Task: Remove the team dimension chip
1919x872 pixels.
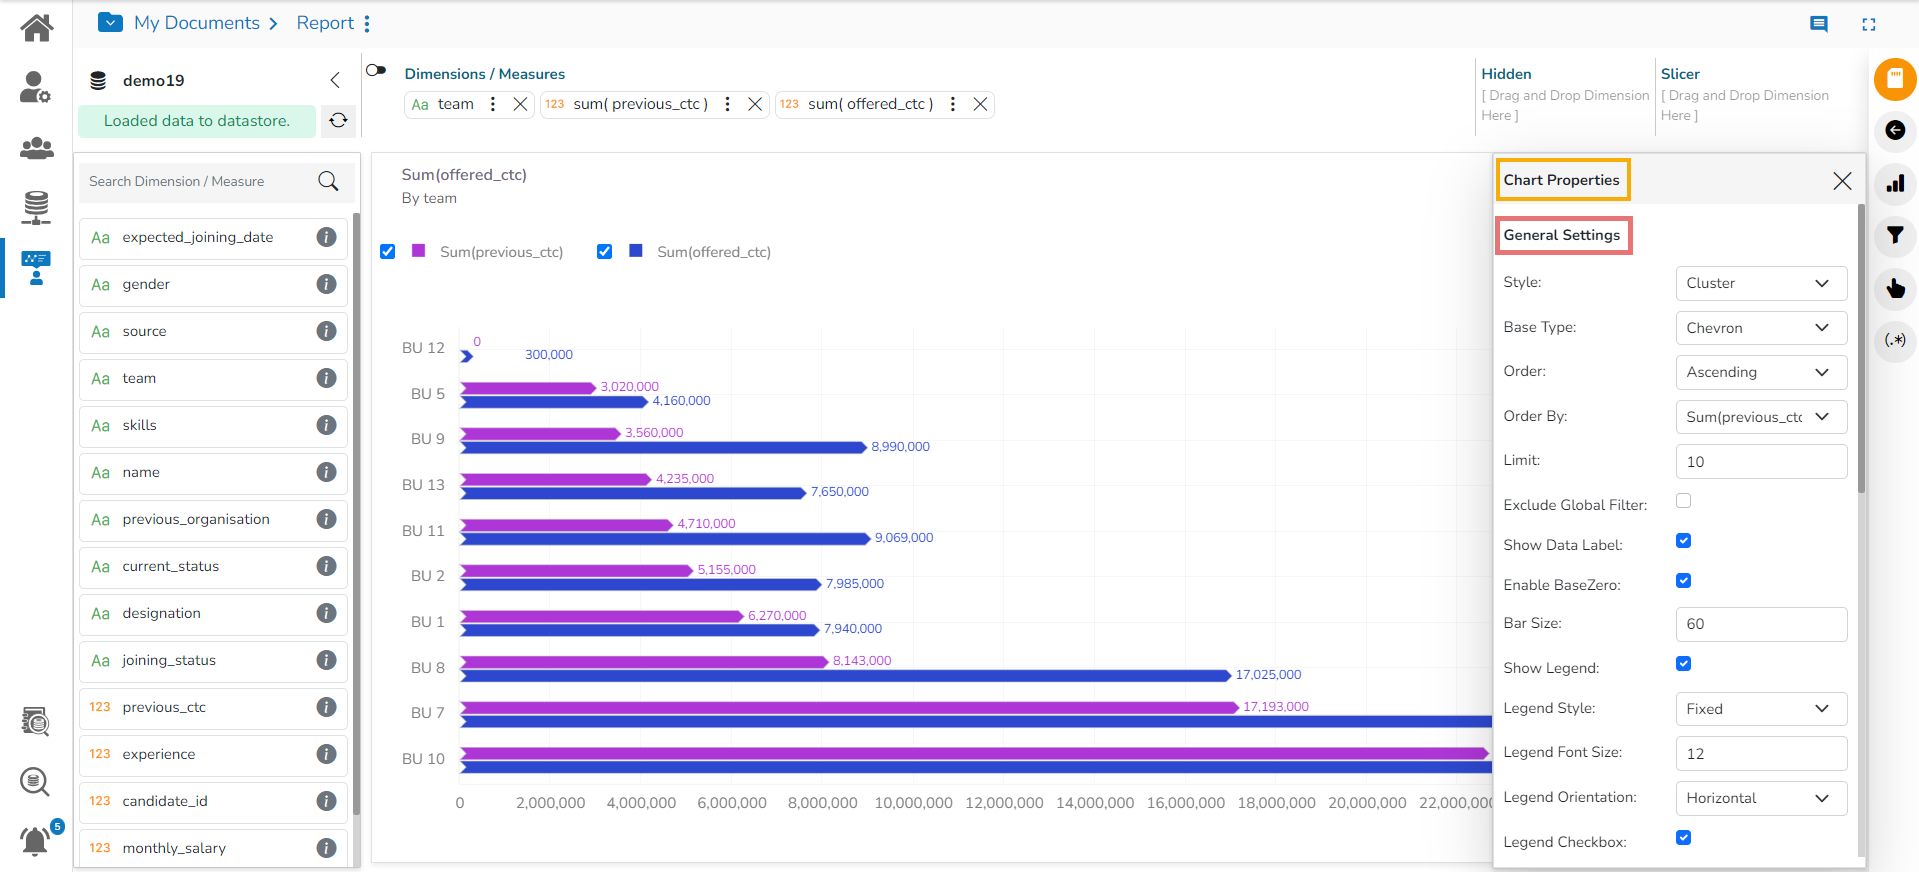Action: (x=520, y=104)
